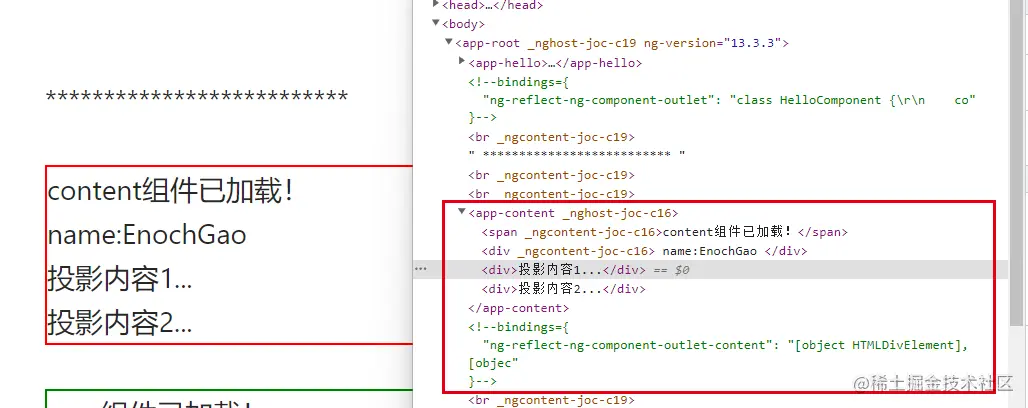The width and height of the screenshot is (1028, 408).
Task: Click the first '<!--bindings={' comment line
Action: (x=518, y=81)
